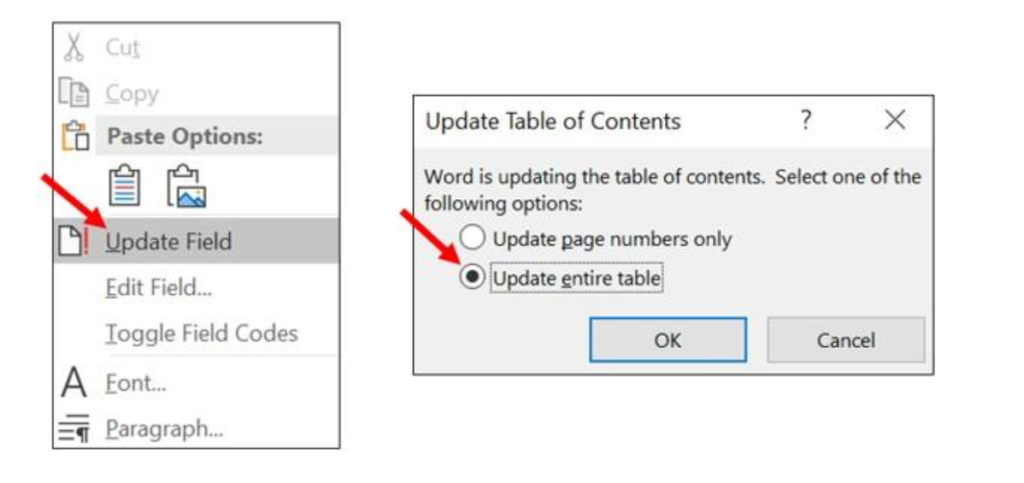Click the Copy pages icon
Image resolution: width=1024 pixels, height=483 pixels.
click(x=74, y=93)
